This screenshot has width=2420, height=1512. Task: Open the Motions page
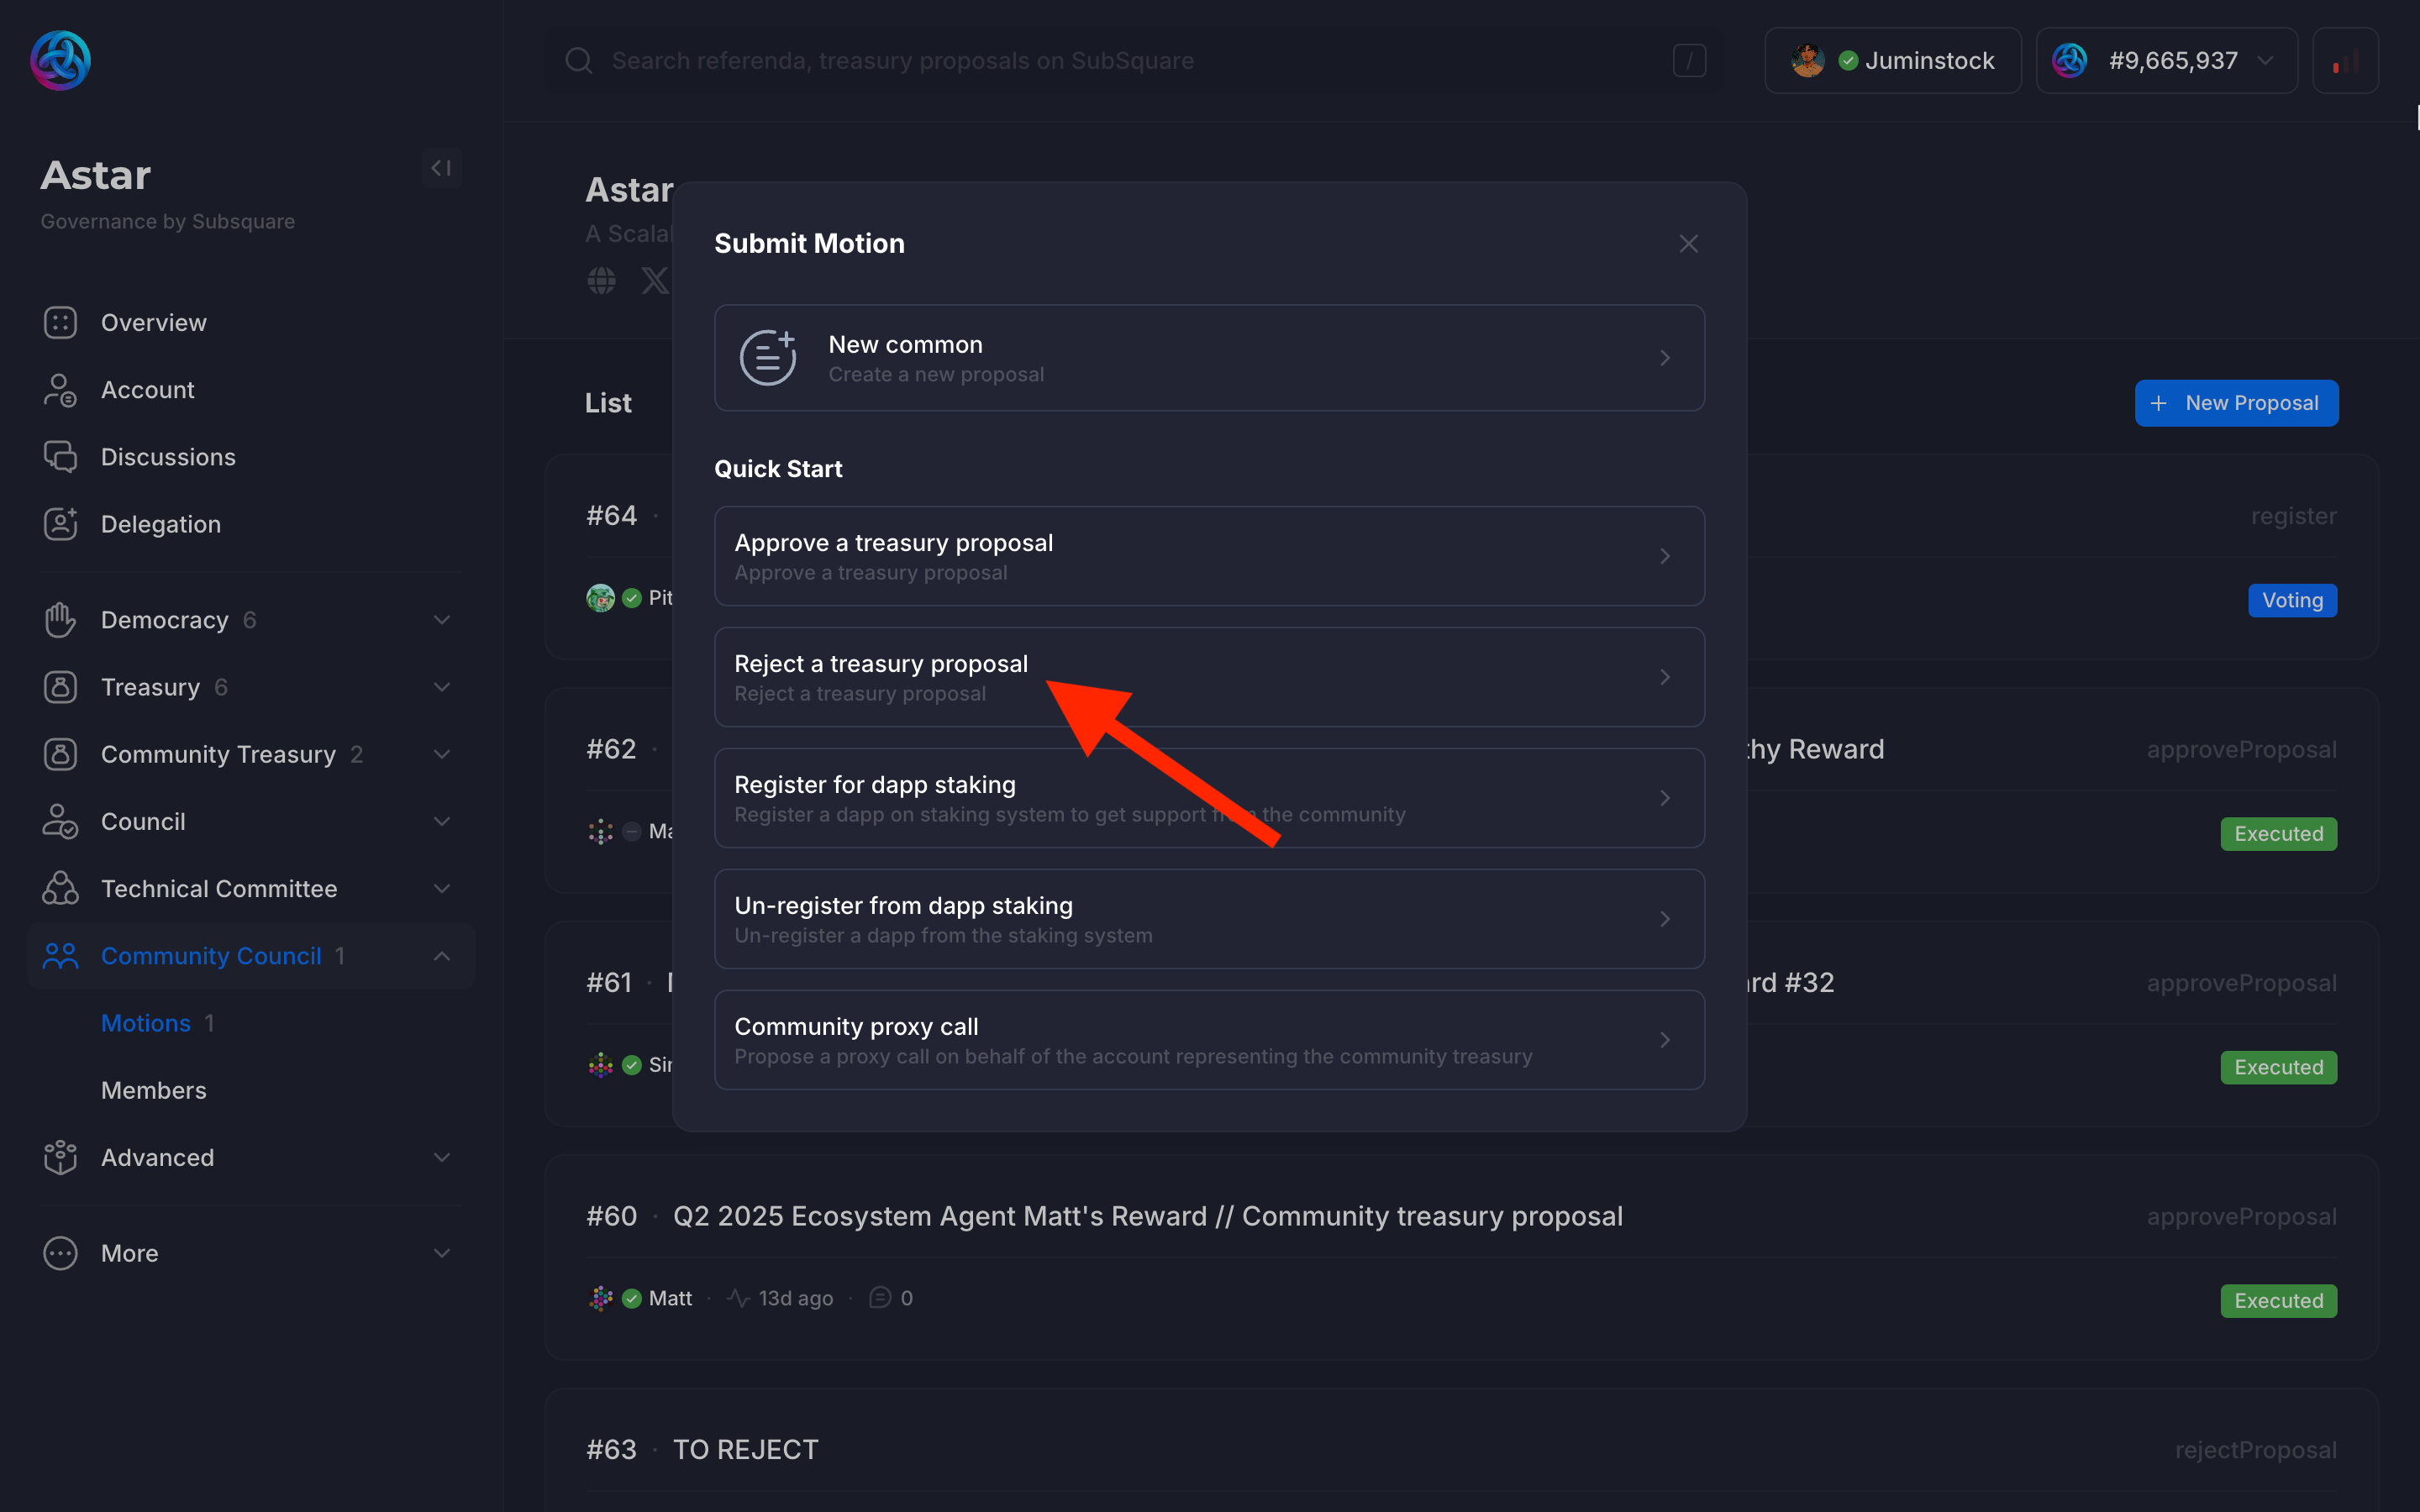point(146,1023)
